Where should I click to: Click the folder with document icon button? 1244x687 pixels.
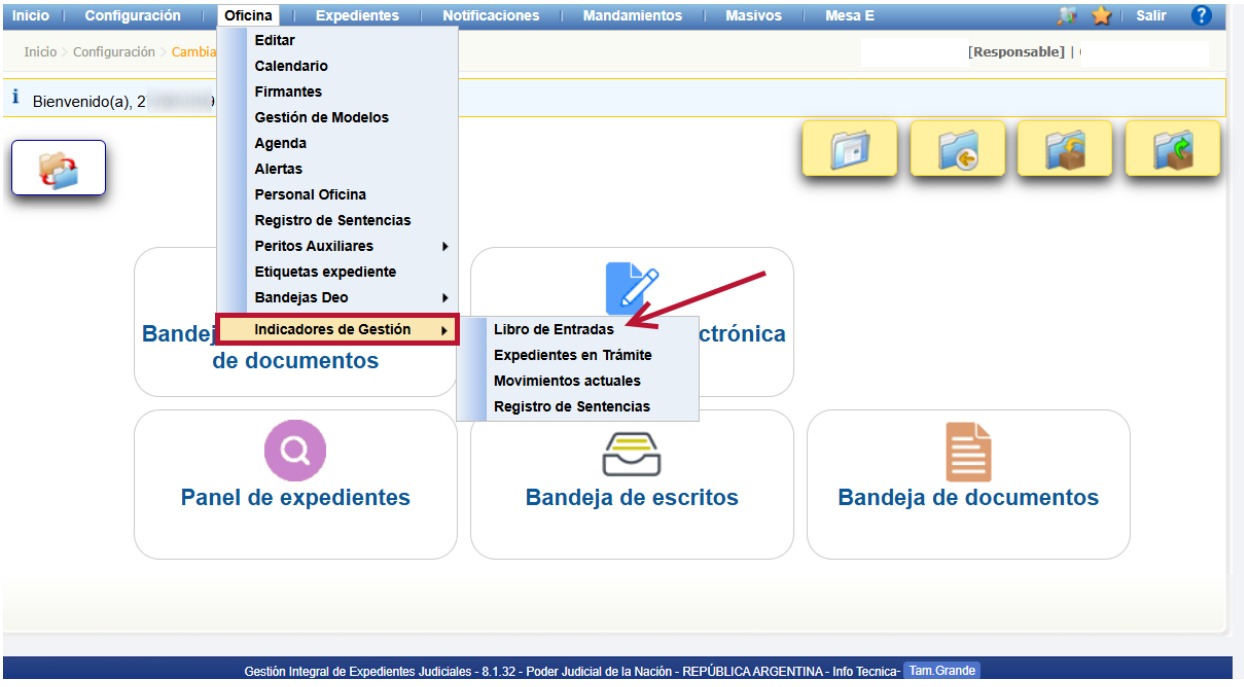point(849,150)
